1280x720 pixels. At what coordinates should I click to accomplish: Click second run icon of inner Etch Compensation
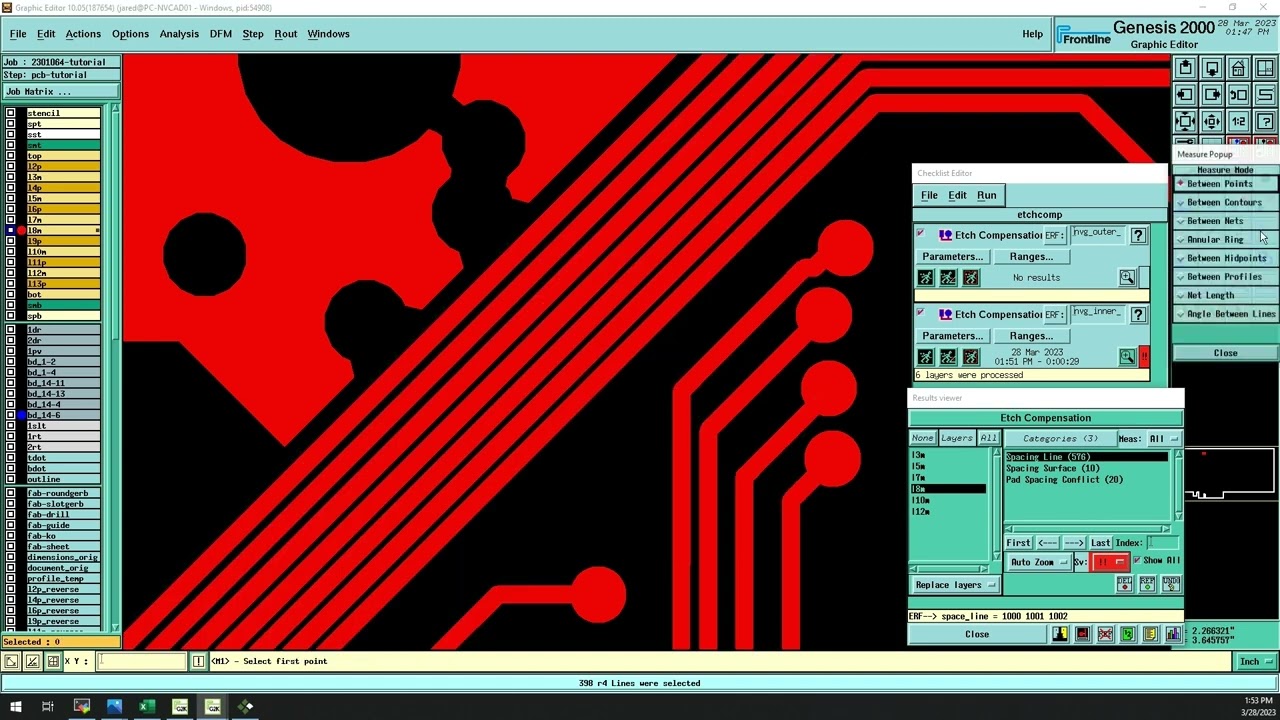[948, 357]
